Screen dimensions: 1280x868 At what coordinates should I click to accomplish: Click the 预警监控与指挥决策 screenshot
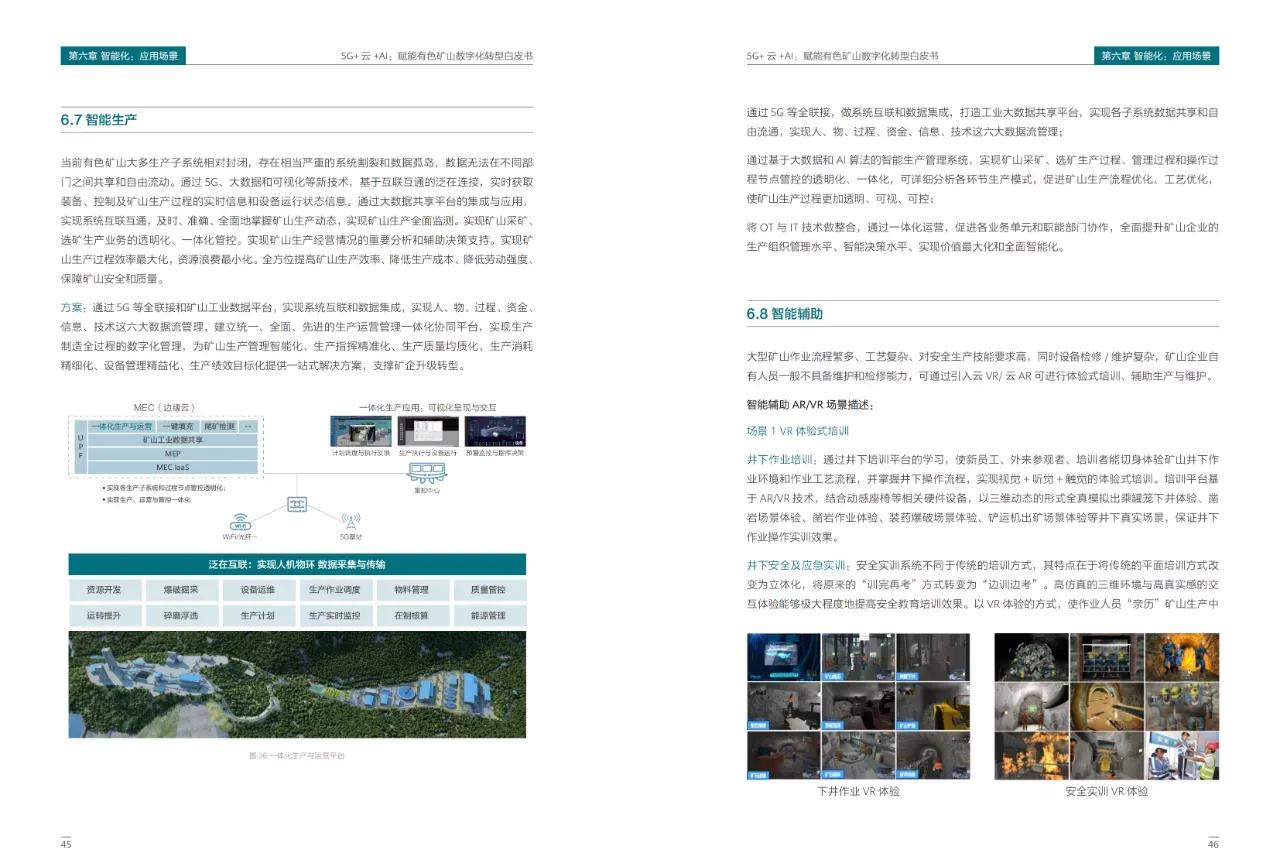(x=495, y=431)
